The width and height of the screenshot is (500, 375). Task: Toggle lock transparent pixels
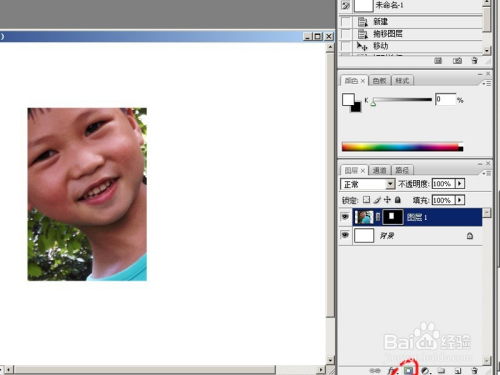pyautogui.click(x=366, y=200)
